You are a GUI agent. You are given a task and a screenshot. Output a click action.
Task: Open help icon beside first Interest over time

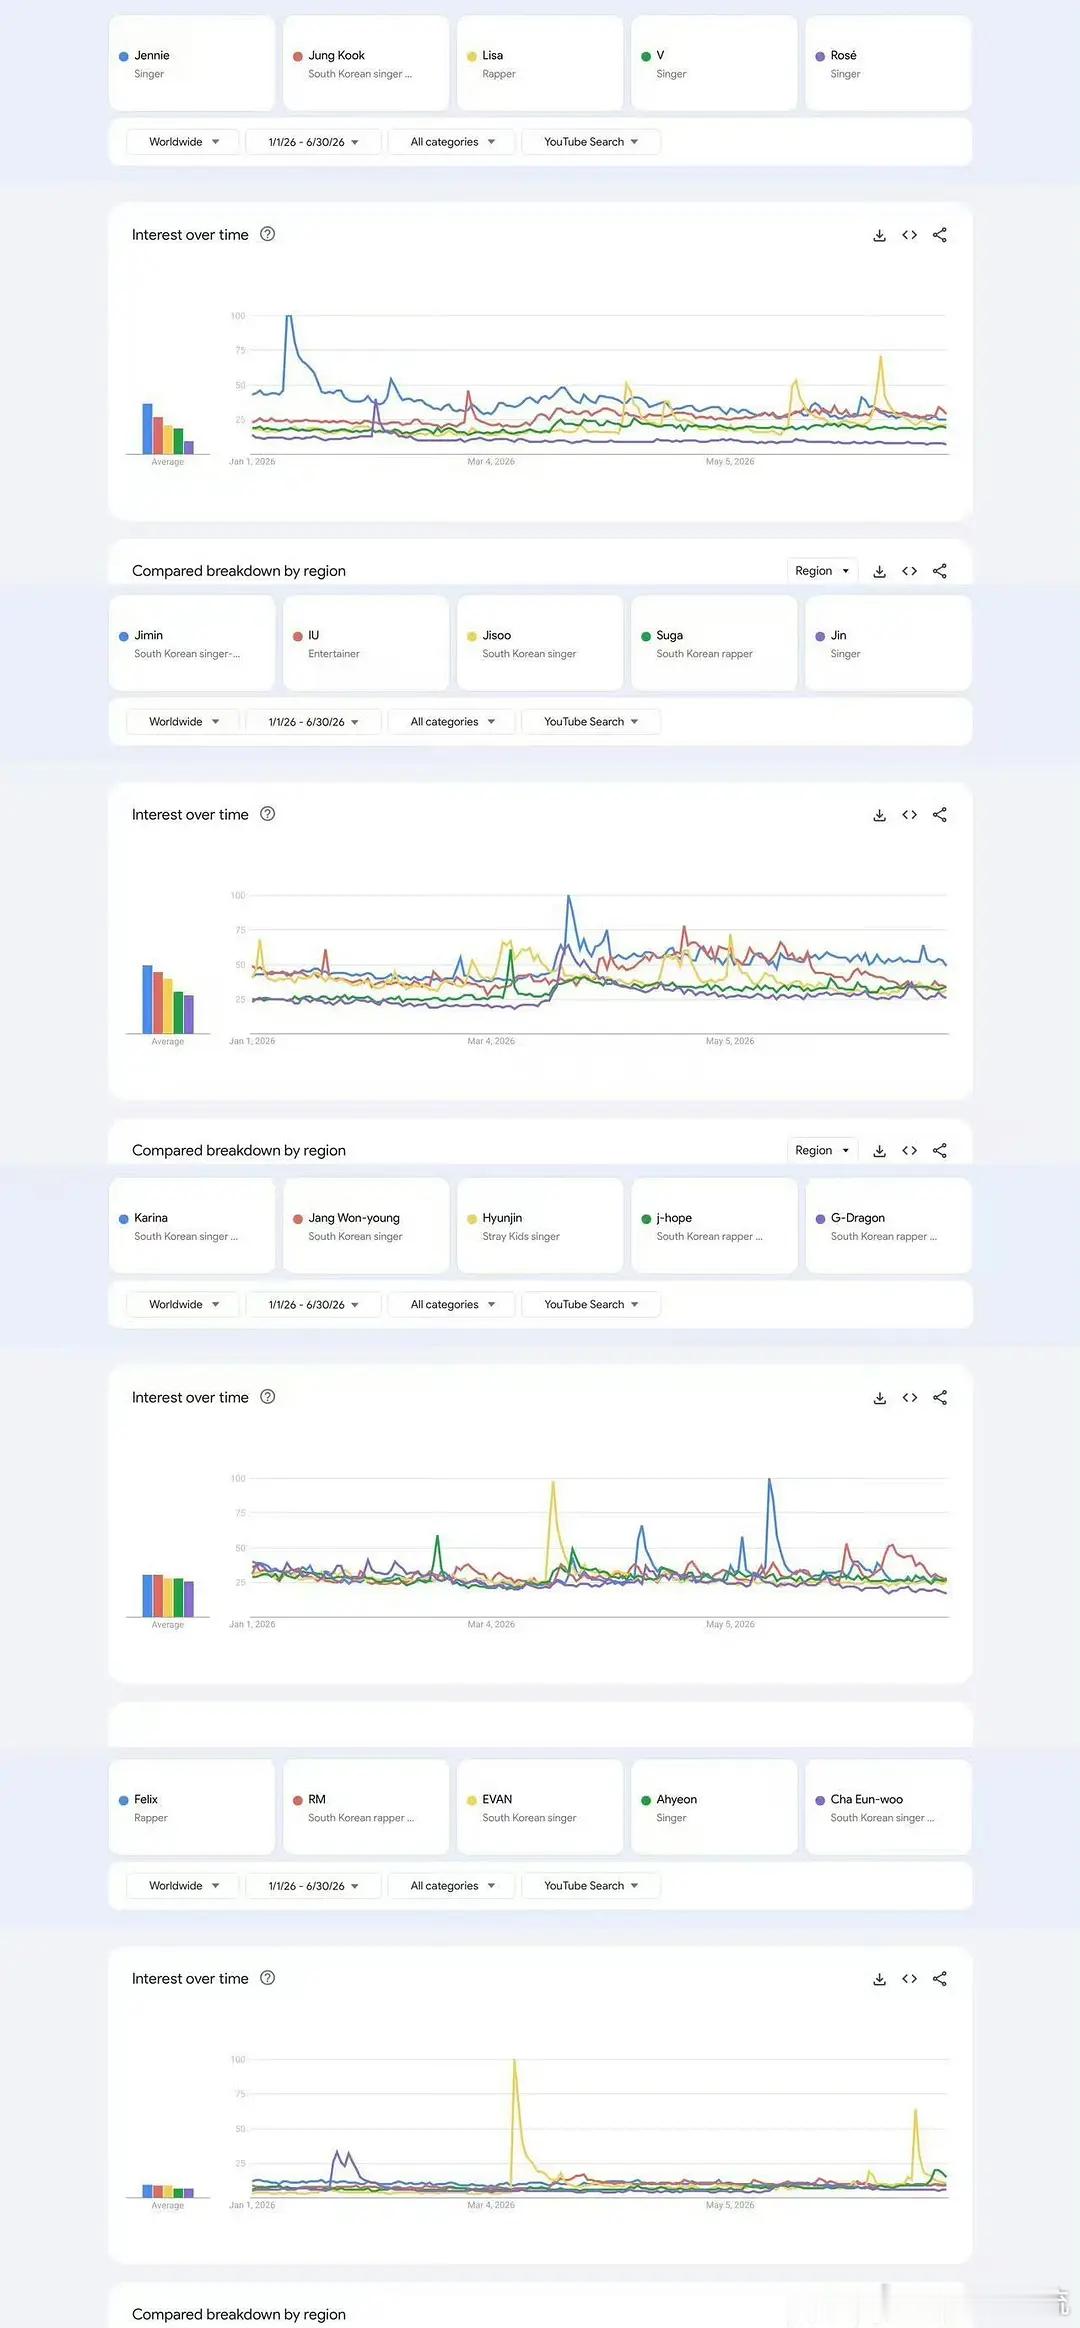point(267,234)
